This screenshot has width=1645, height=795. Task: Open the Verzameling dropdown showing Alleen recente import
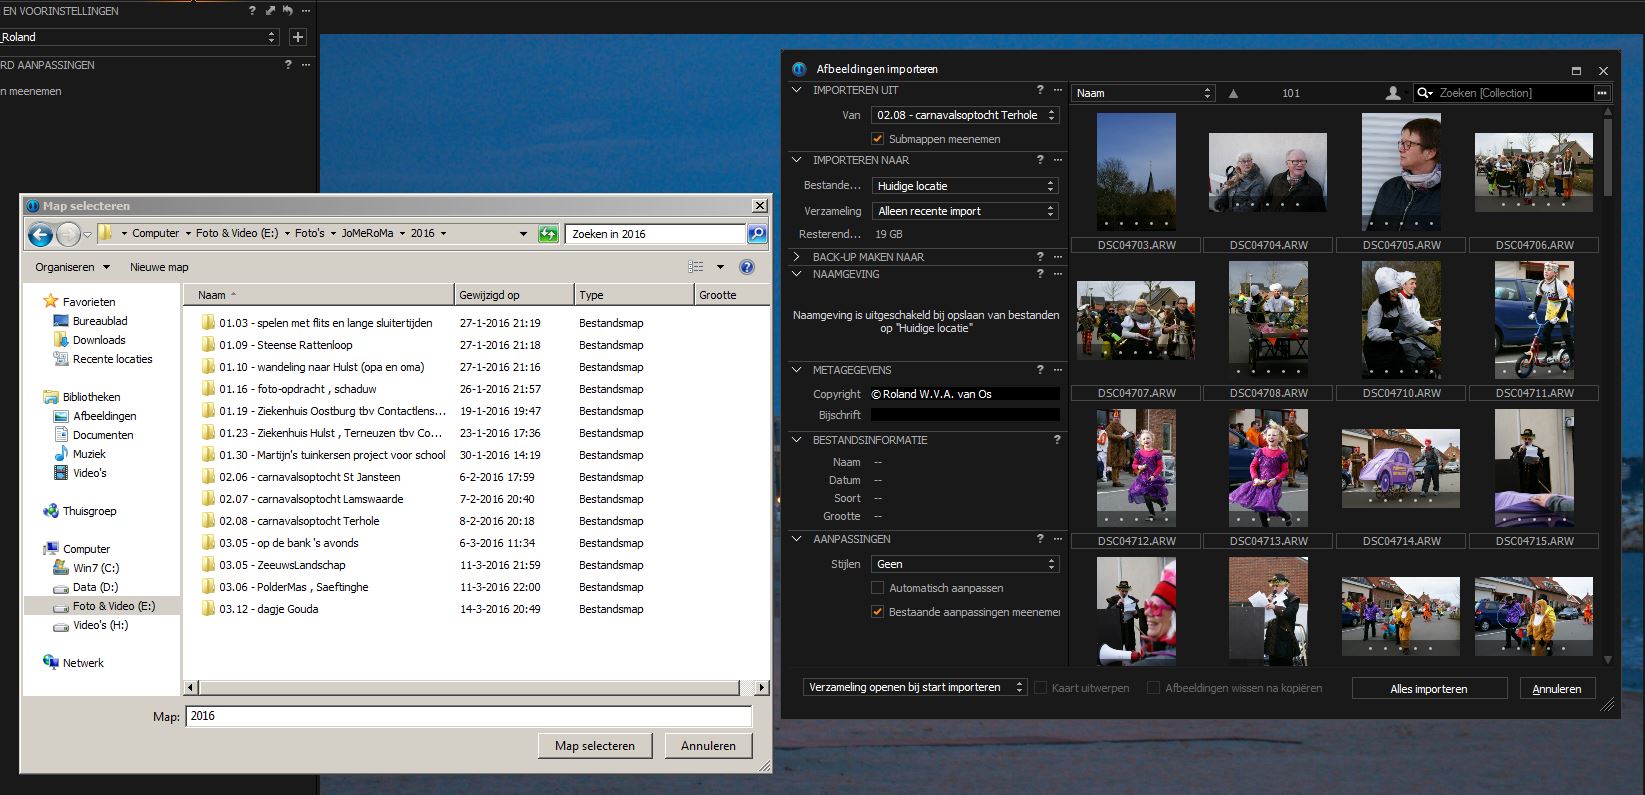tap(965, 211)
